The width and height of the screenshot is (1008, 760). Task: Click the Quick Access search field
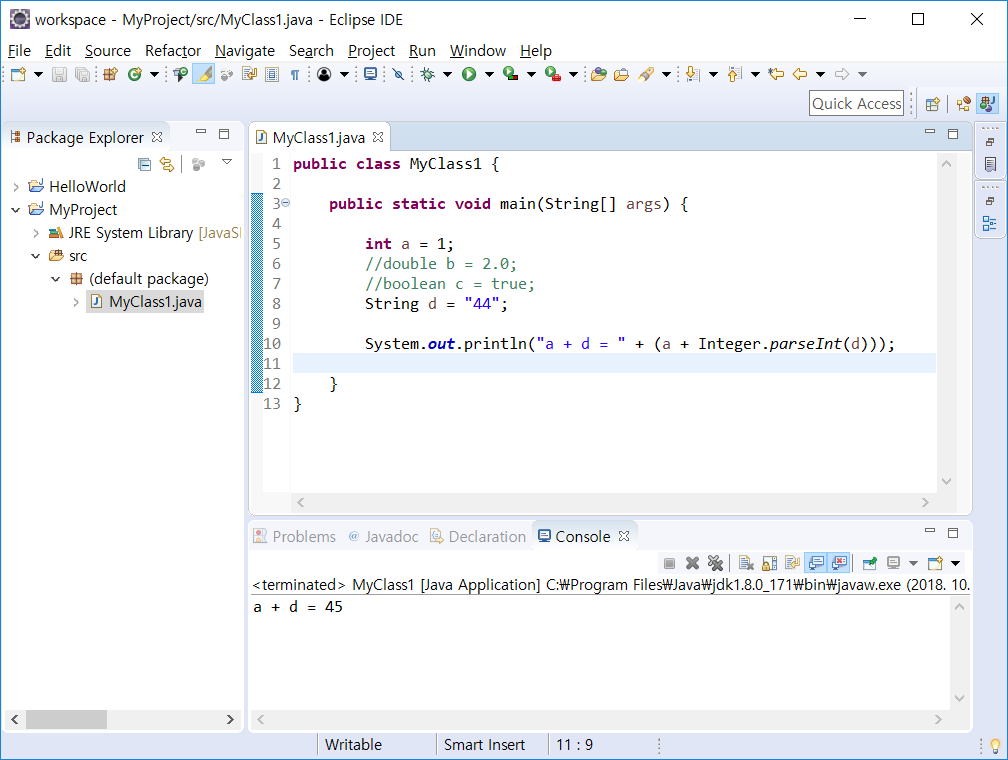click(856, 103)
